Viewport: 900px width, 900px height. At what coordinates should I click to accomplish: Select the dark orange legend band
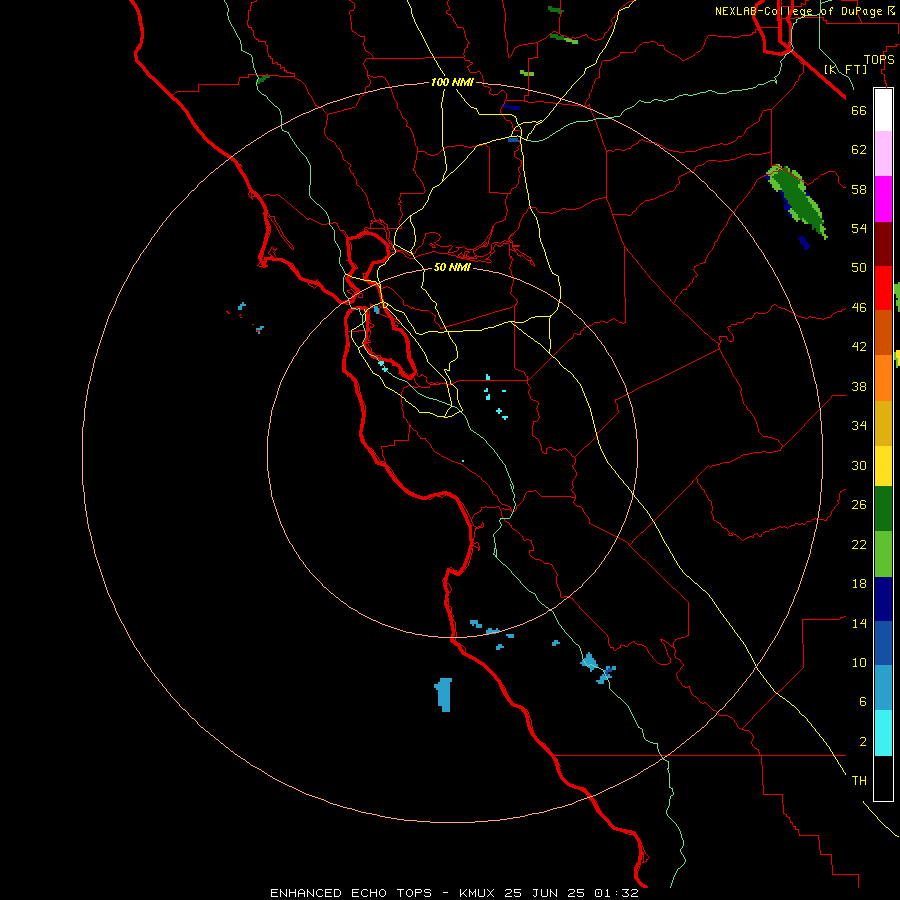coord(883,333)
